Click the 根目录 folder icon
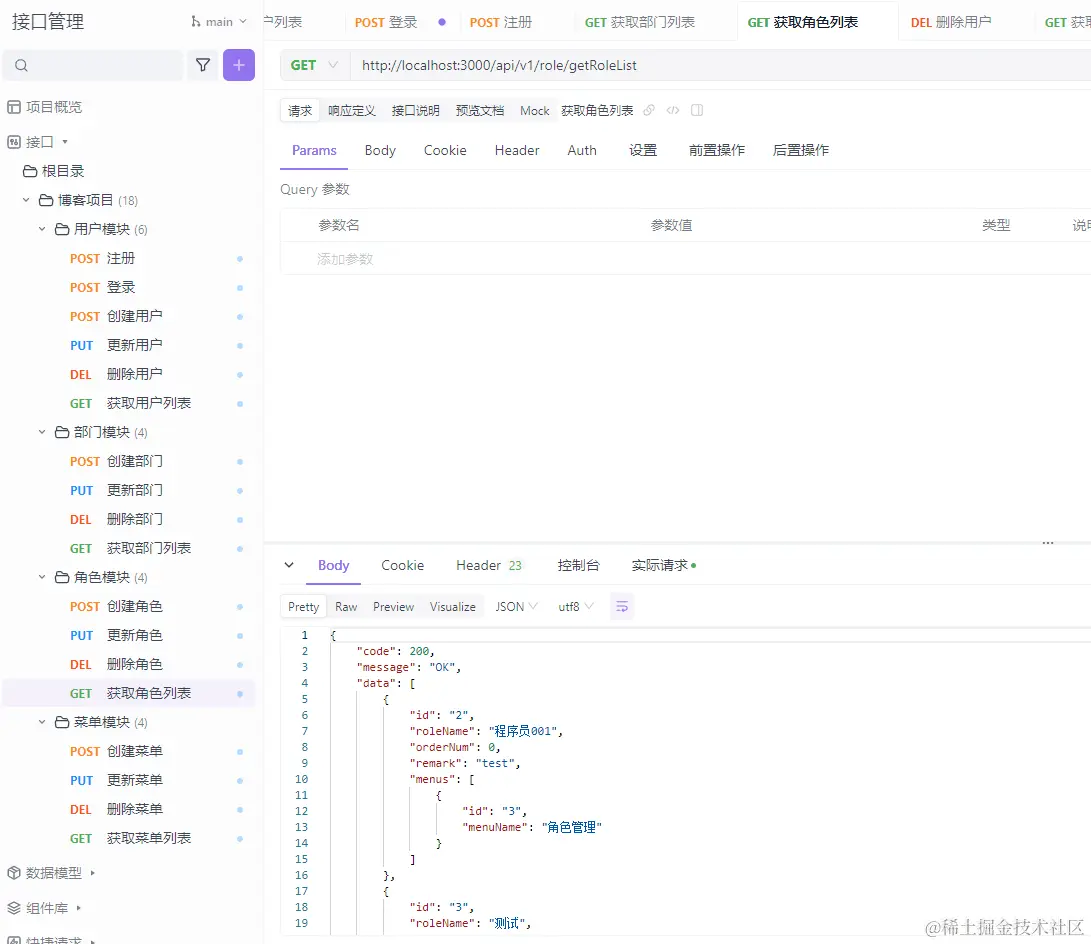 [30, 171]
